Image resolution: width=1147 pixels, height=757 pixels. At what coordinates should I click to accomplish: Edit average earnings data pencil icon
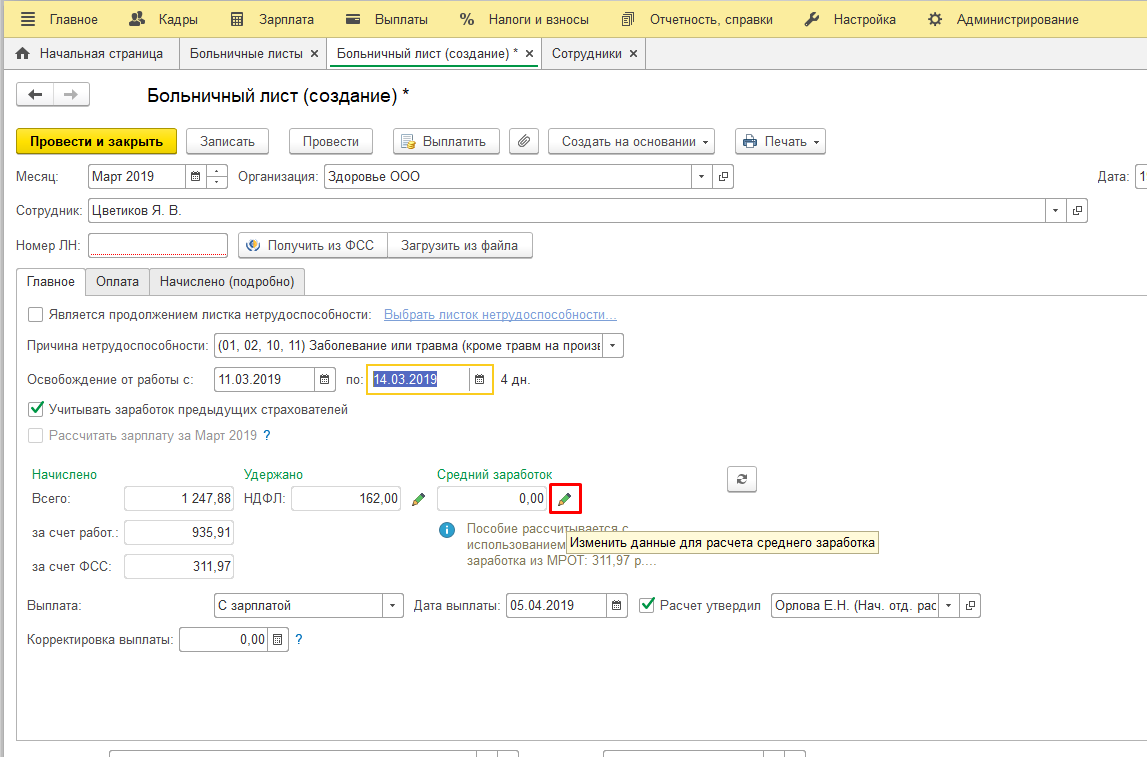click(565, 499)
